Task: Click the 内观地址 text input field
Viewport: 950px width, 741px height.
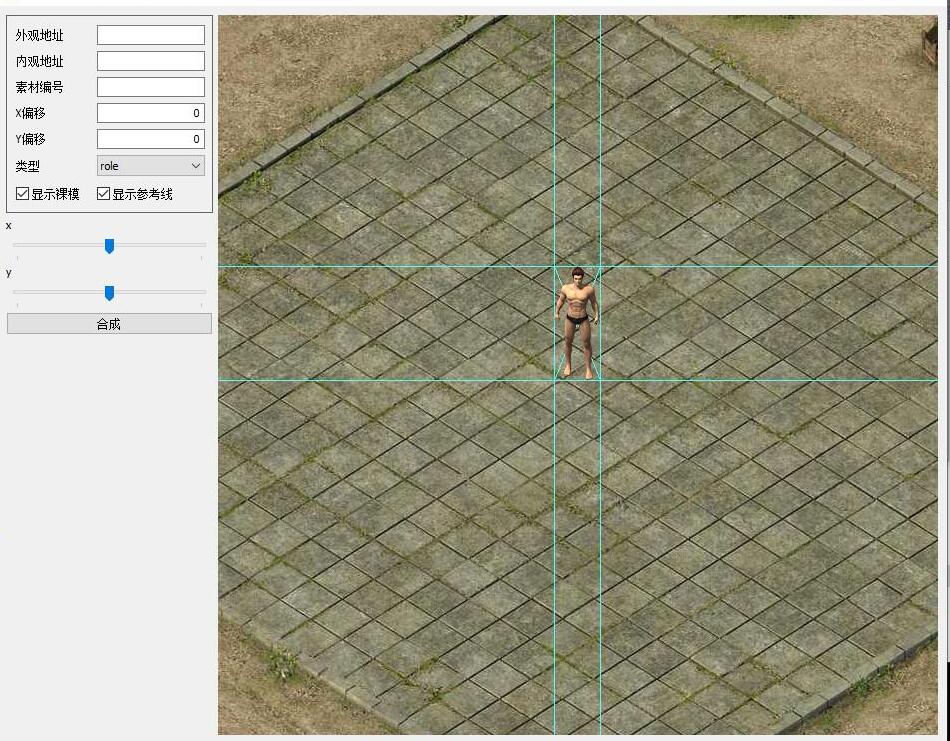Action: pyautogui.click(x=150, y=61)
